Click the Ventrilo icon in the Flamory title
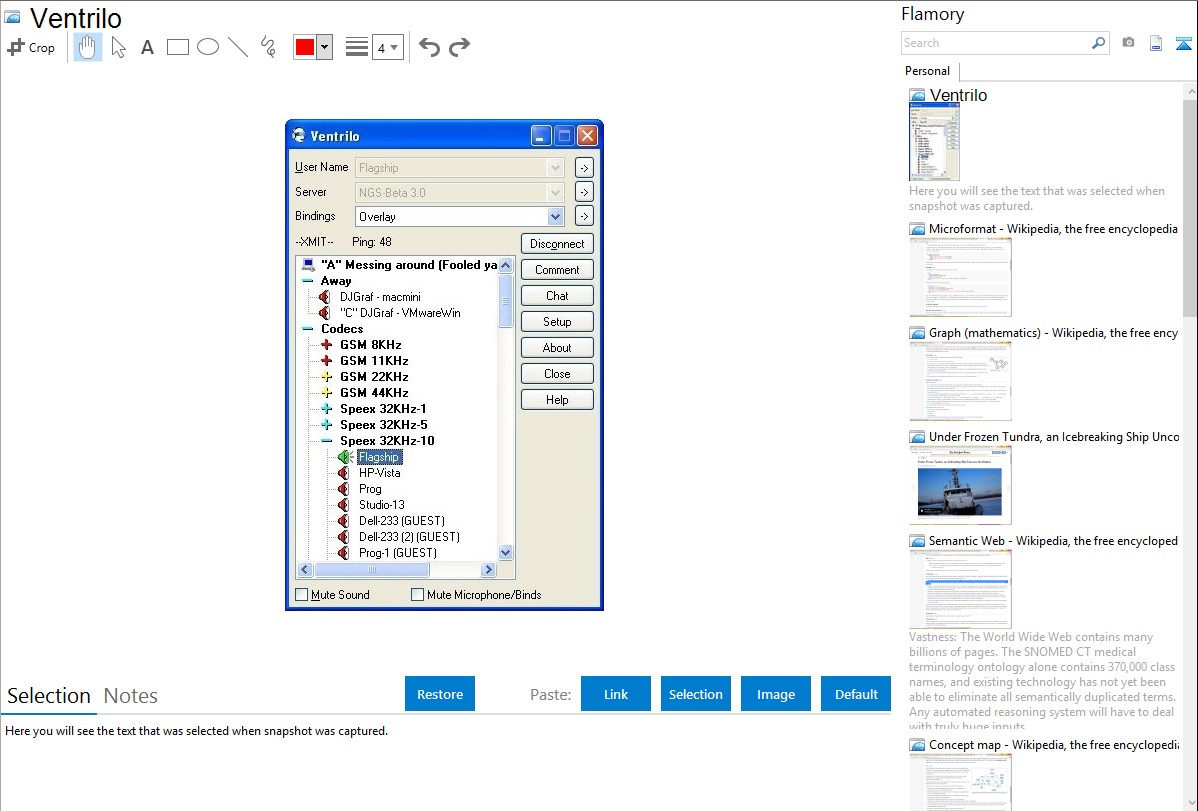1198x811 pixels. coord(12,17)
